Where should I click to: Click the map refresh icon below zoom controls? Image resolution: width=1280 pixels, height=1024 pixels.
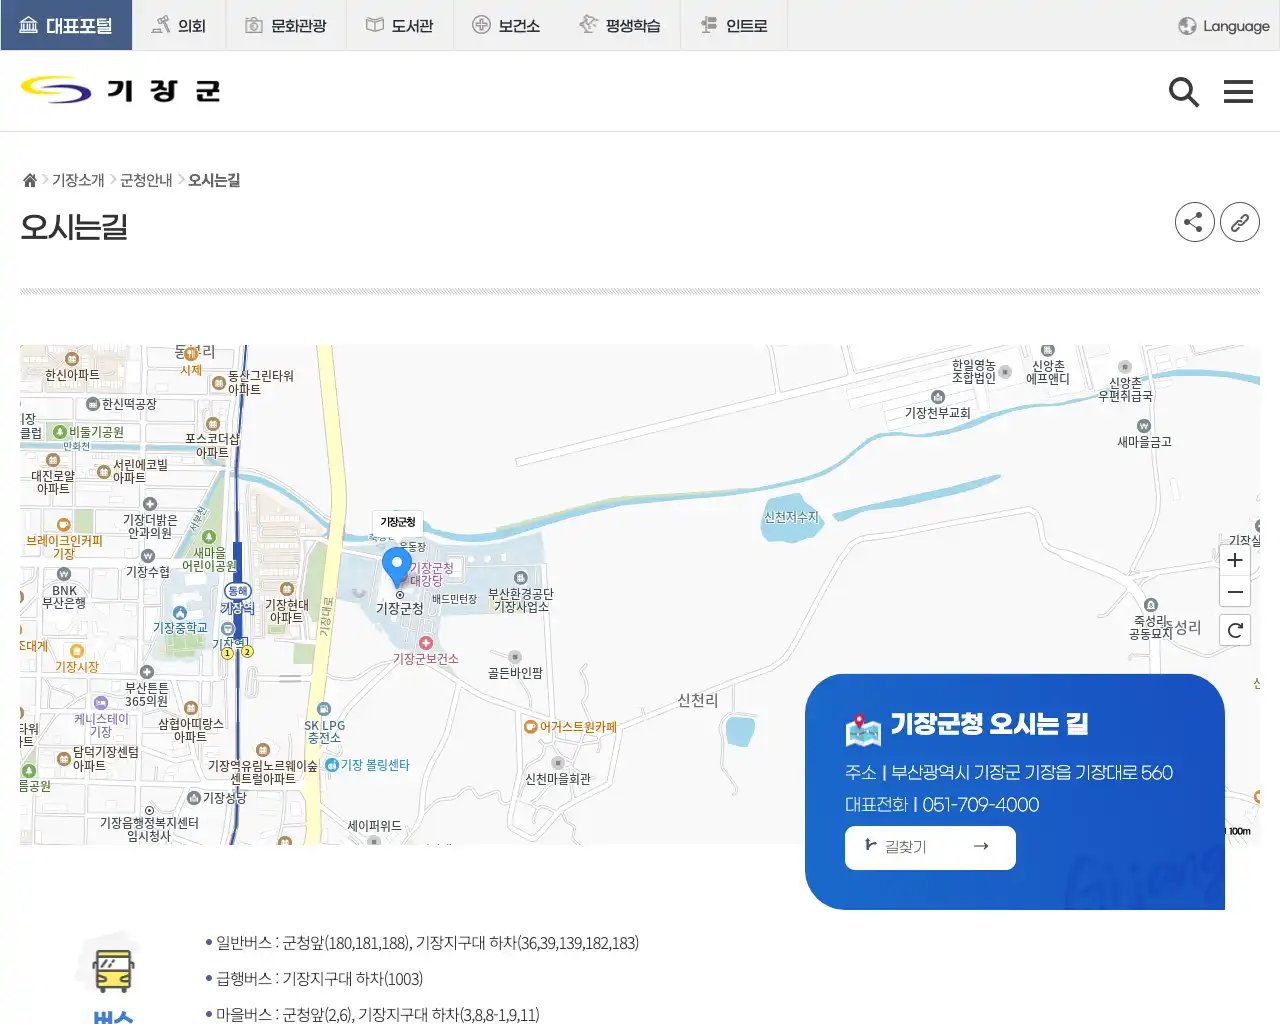click(1235, 630)
